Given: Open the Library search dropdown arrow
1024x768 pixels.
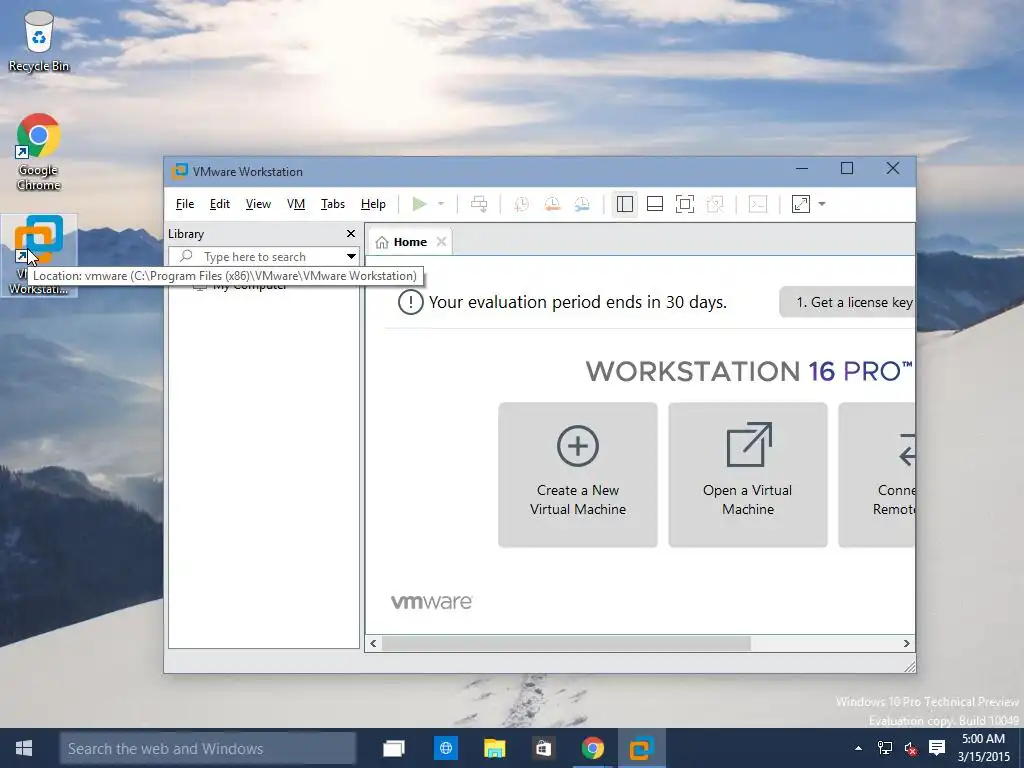Looking at the screenshot, I should 351,257.
